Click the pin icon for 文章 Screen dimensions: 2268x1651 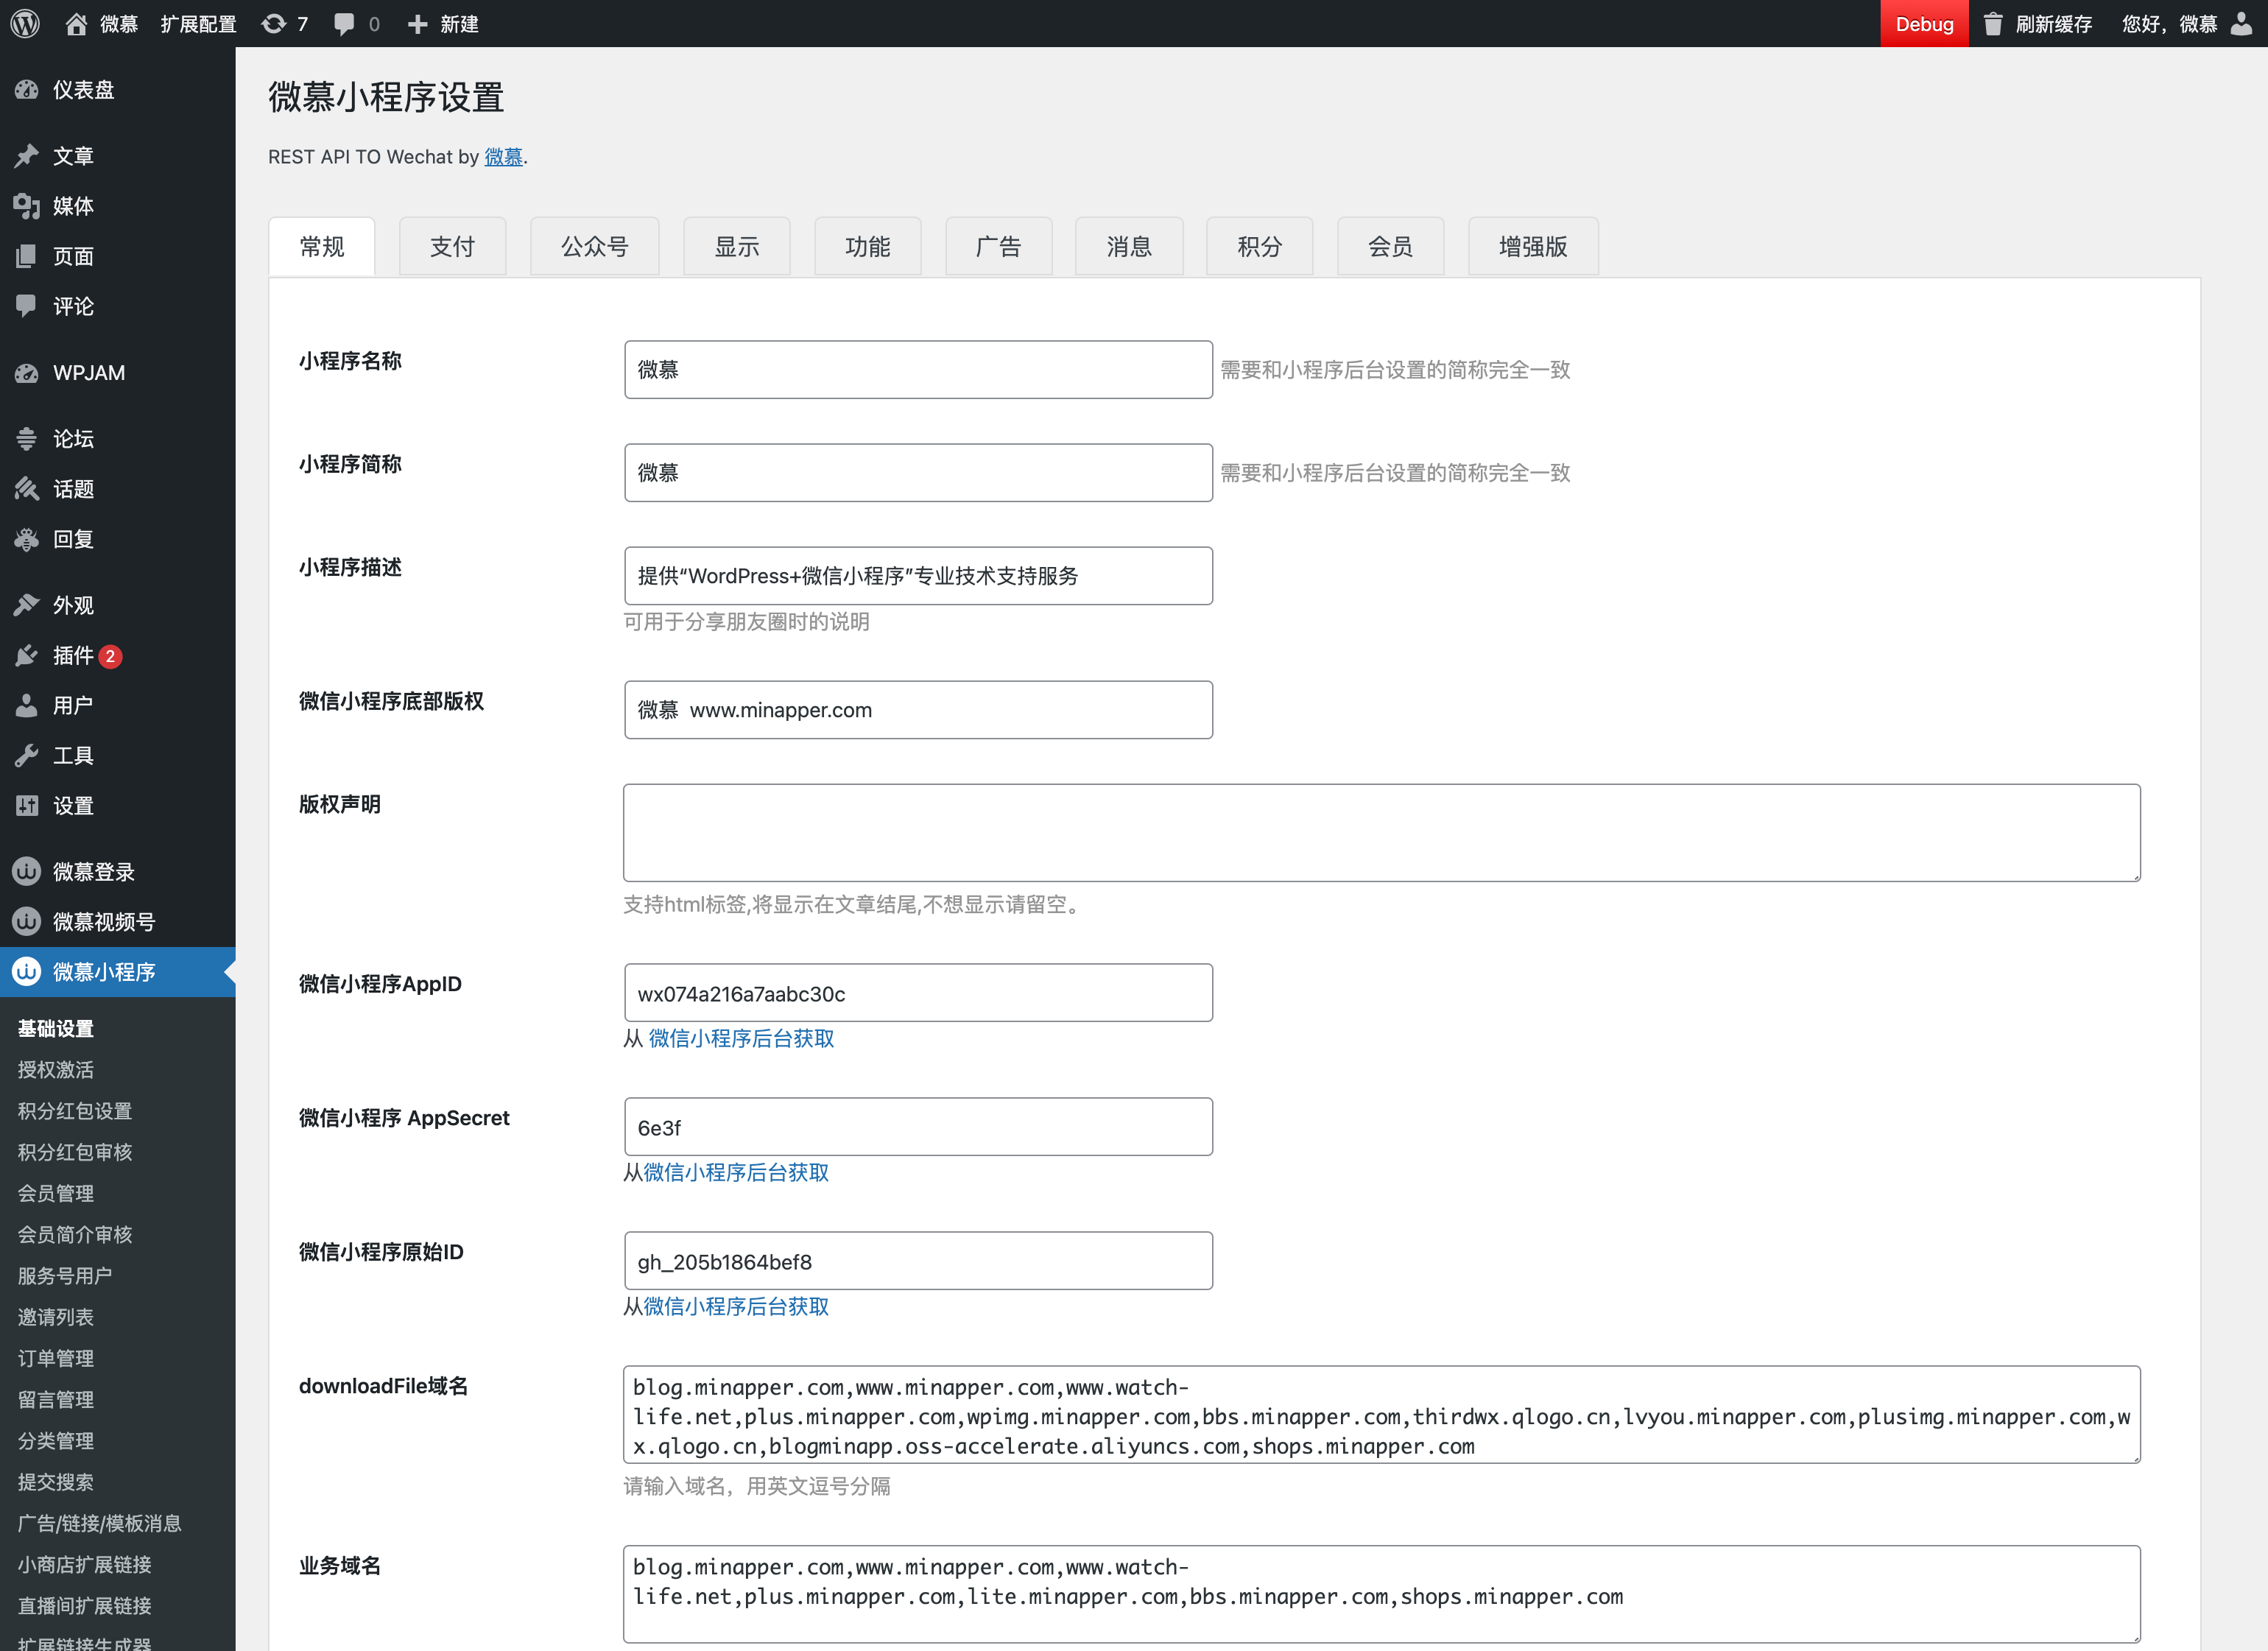(x=27, y=156)
